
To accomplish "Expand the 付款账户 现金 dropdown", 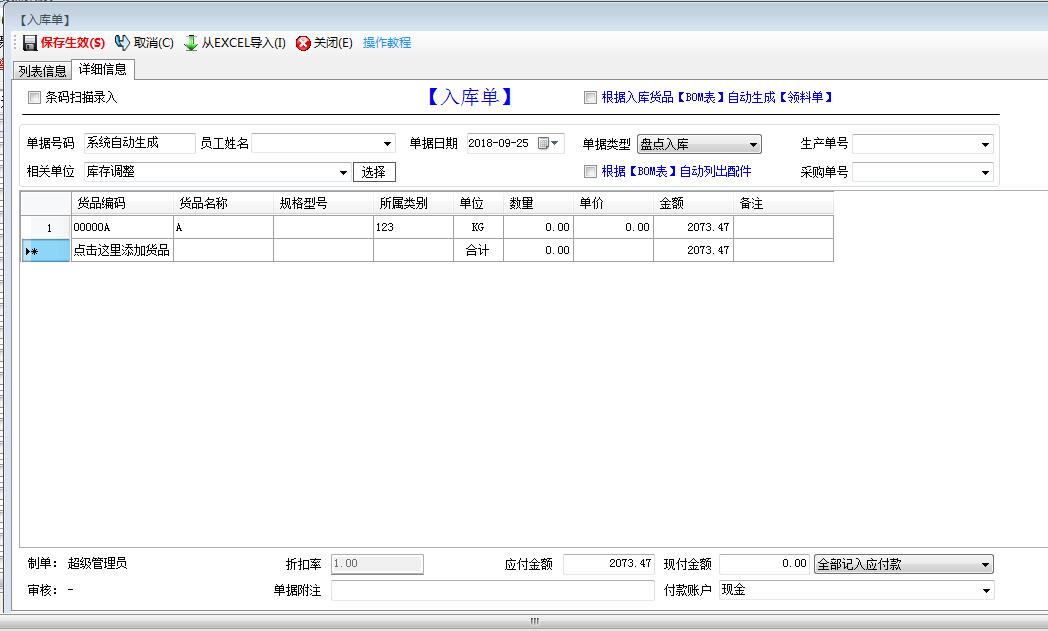I will point(986,591).
